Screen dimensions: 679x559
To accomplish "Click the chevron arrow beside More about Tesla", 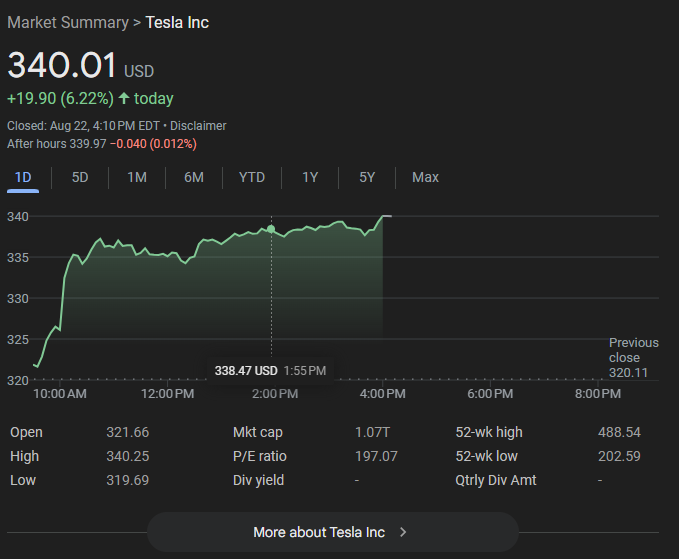I will (403, 532).
